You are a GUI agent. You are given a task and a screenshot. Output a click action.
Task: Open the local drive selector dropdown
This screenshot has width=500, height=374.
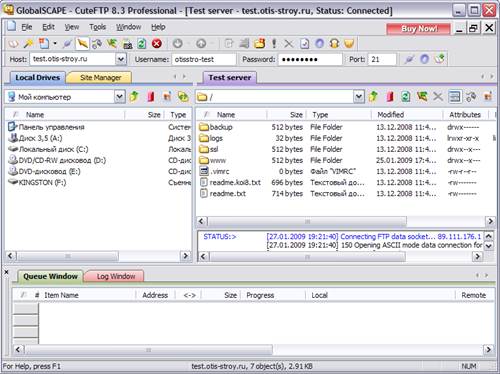pos(120,97)
